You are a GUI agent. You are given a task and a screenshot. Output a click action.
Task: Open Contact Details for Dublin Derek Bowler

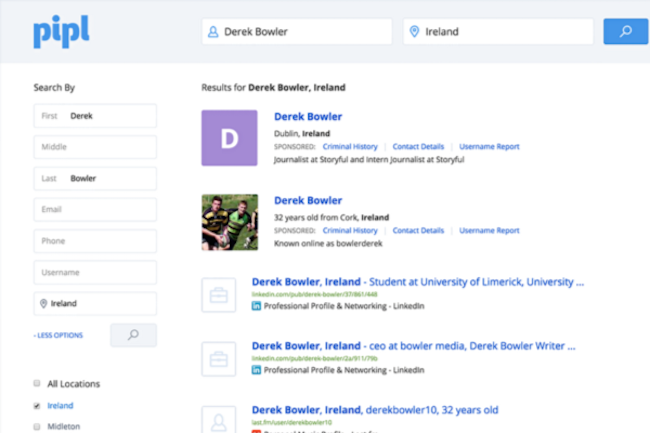pos(418,147)
